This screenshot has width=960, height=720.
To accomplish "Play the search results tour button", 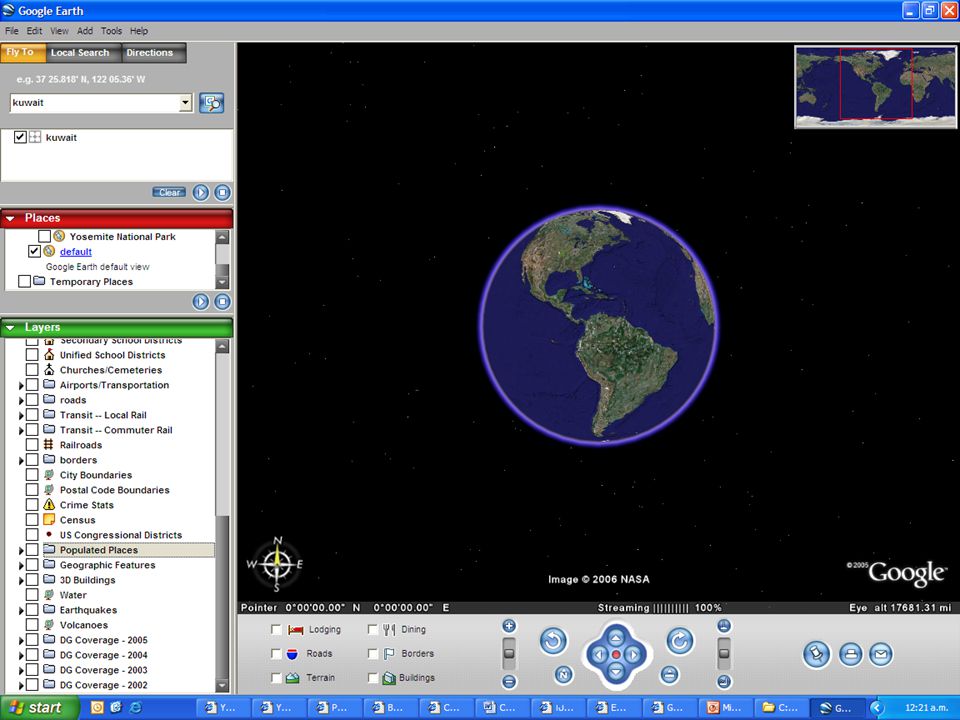I will 201,192.
